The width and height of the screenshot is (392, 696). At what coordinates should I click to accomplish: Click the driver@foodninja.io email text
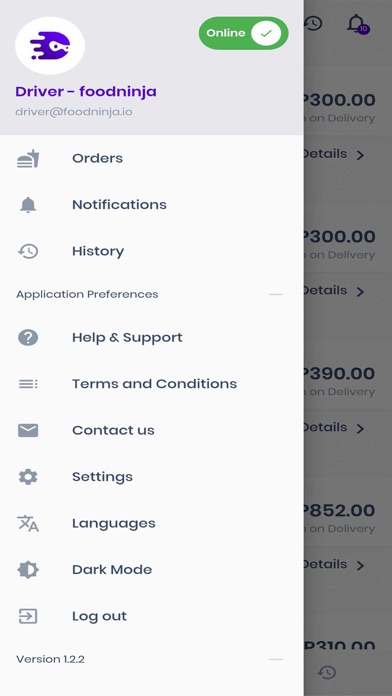point(74,111)
